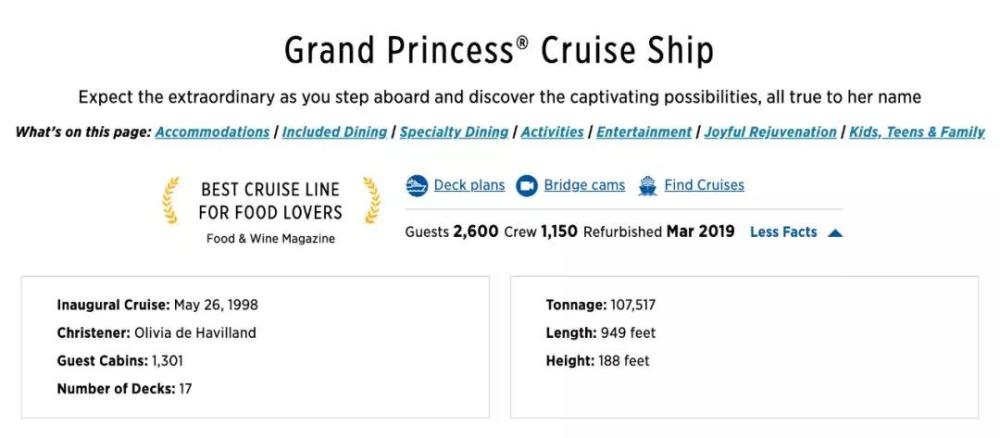
Task: Click the Grand Princess Cruise Ship heading
Action: [x=499, y=50]
